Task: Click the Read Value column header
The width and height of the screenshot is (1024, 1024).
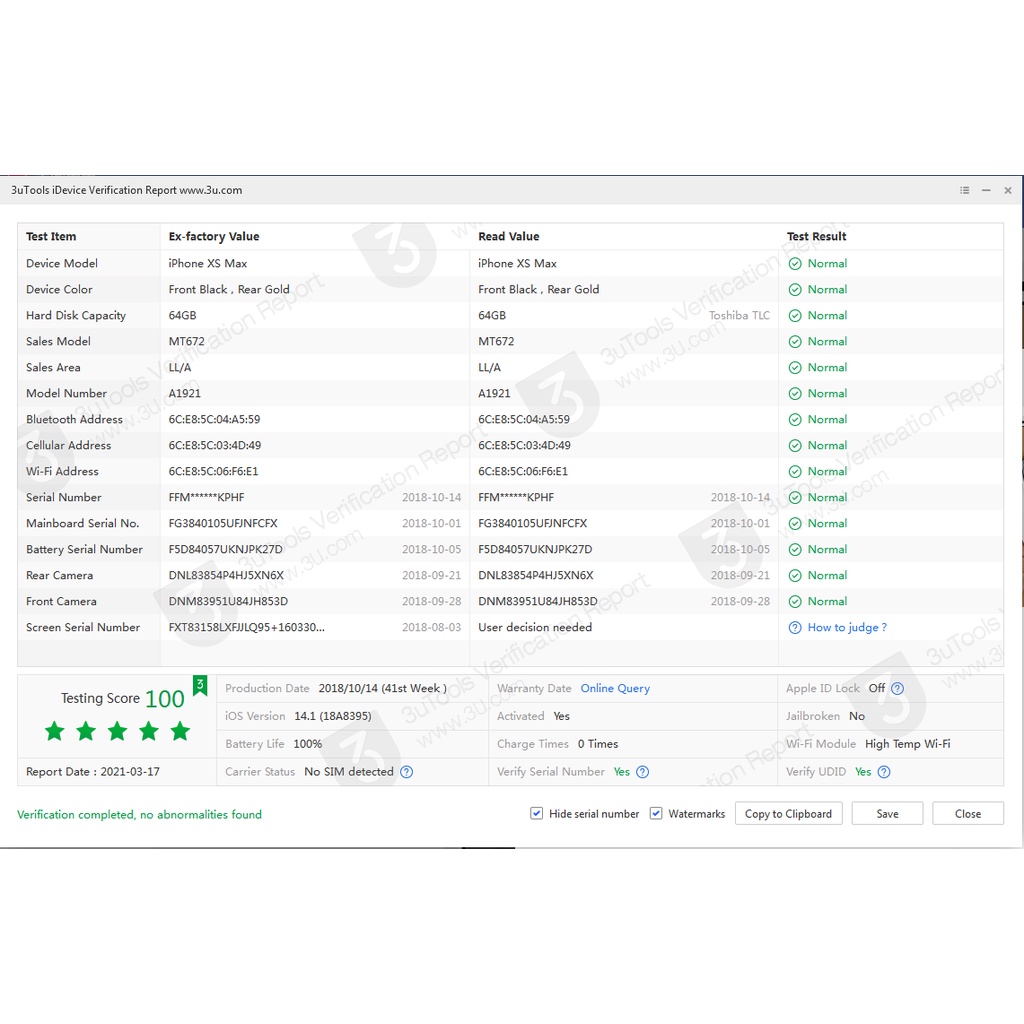Action: pyautogui.click(x=509, y=236)
